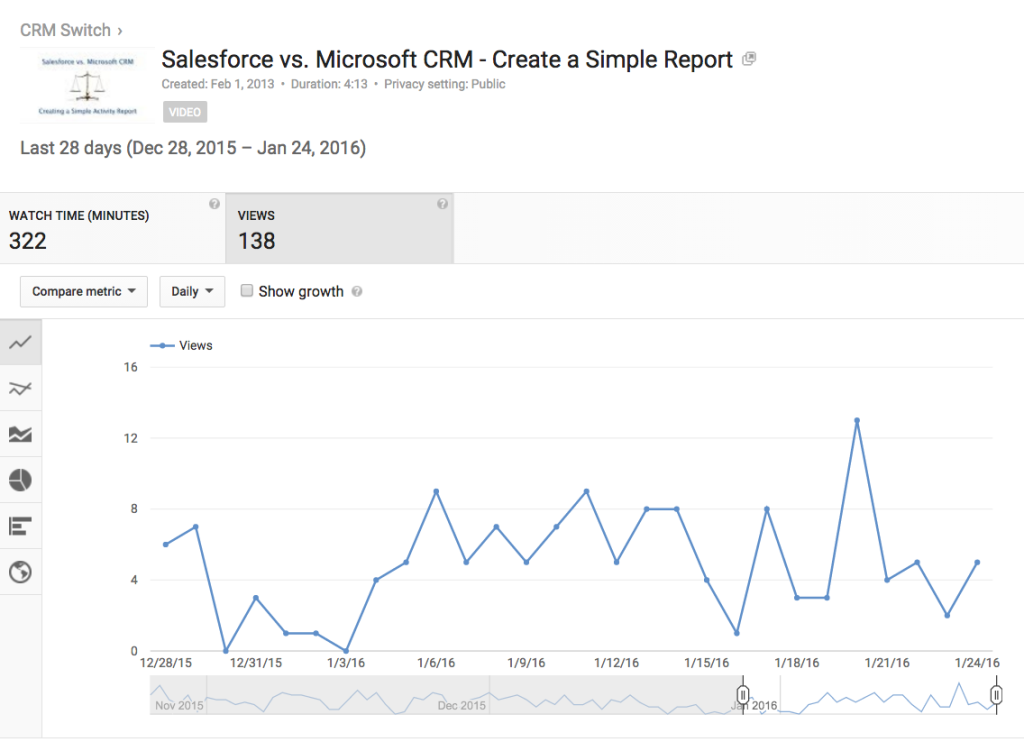
Task: Click the 12/28/15 axis date label
Action: click(x=166, y=663)
